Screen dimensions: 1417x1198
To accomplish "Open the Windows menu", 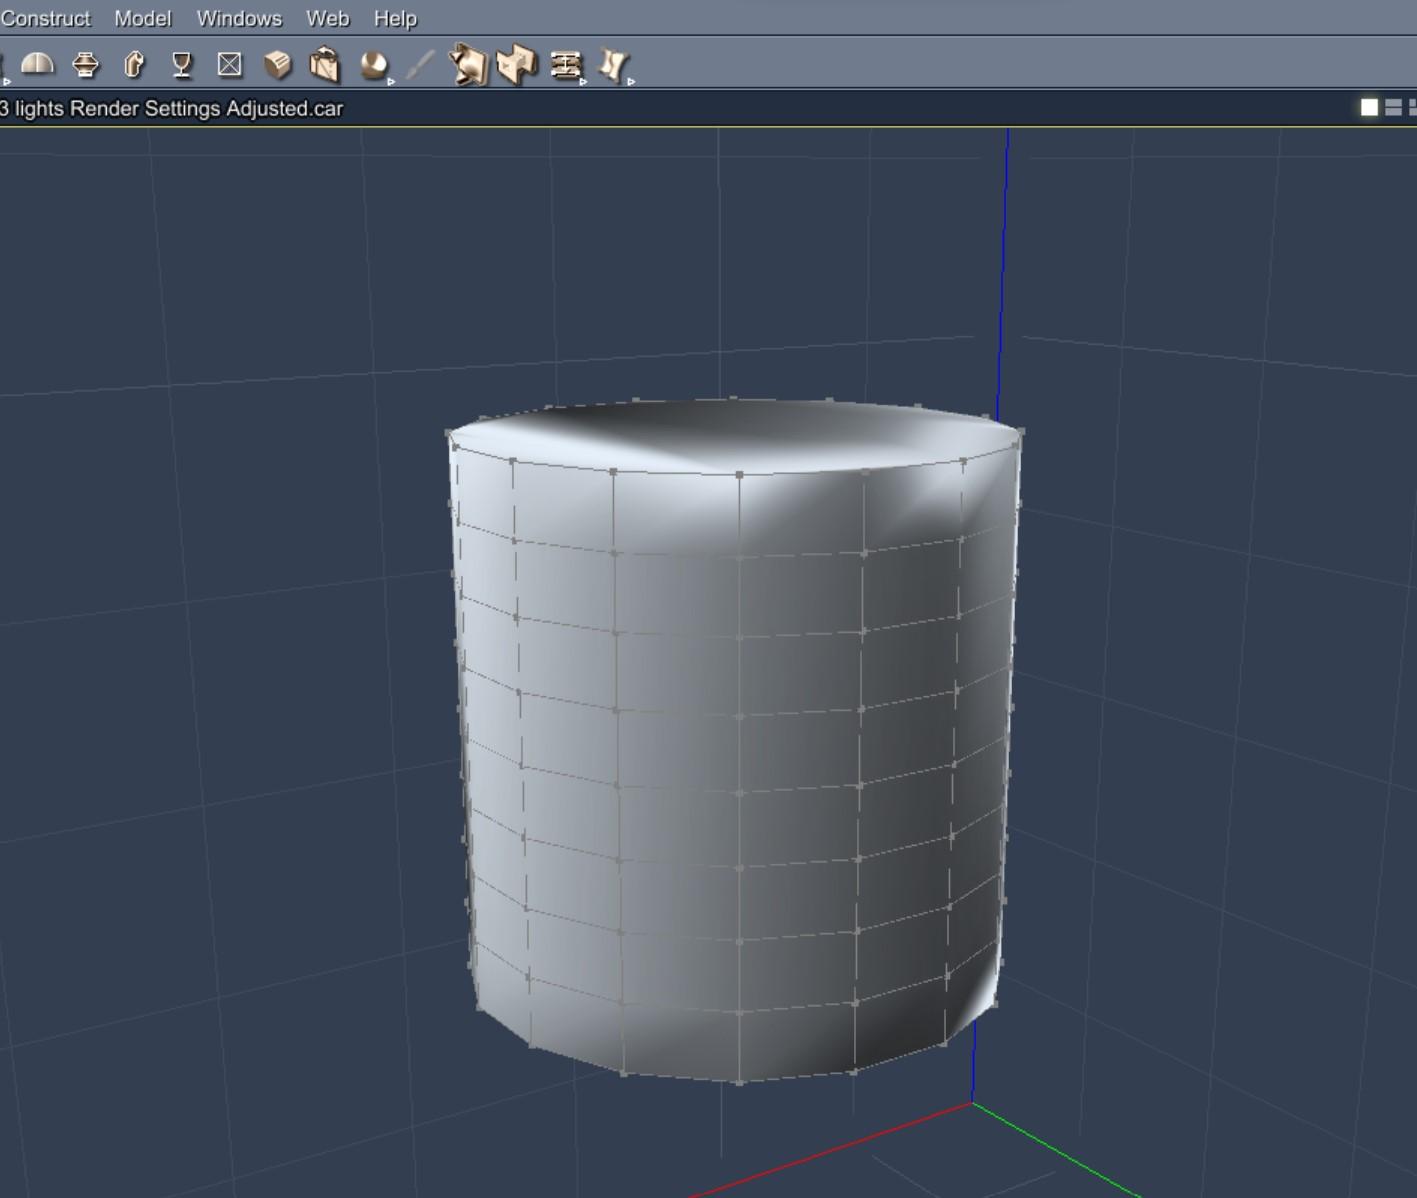I will (x=239, y=18).
